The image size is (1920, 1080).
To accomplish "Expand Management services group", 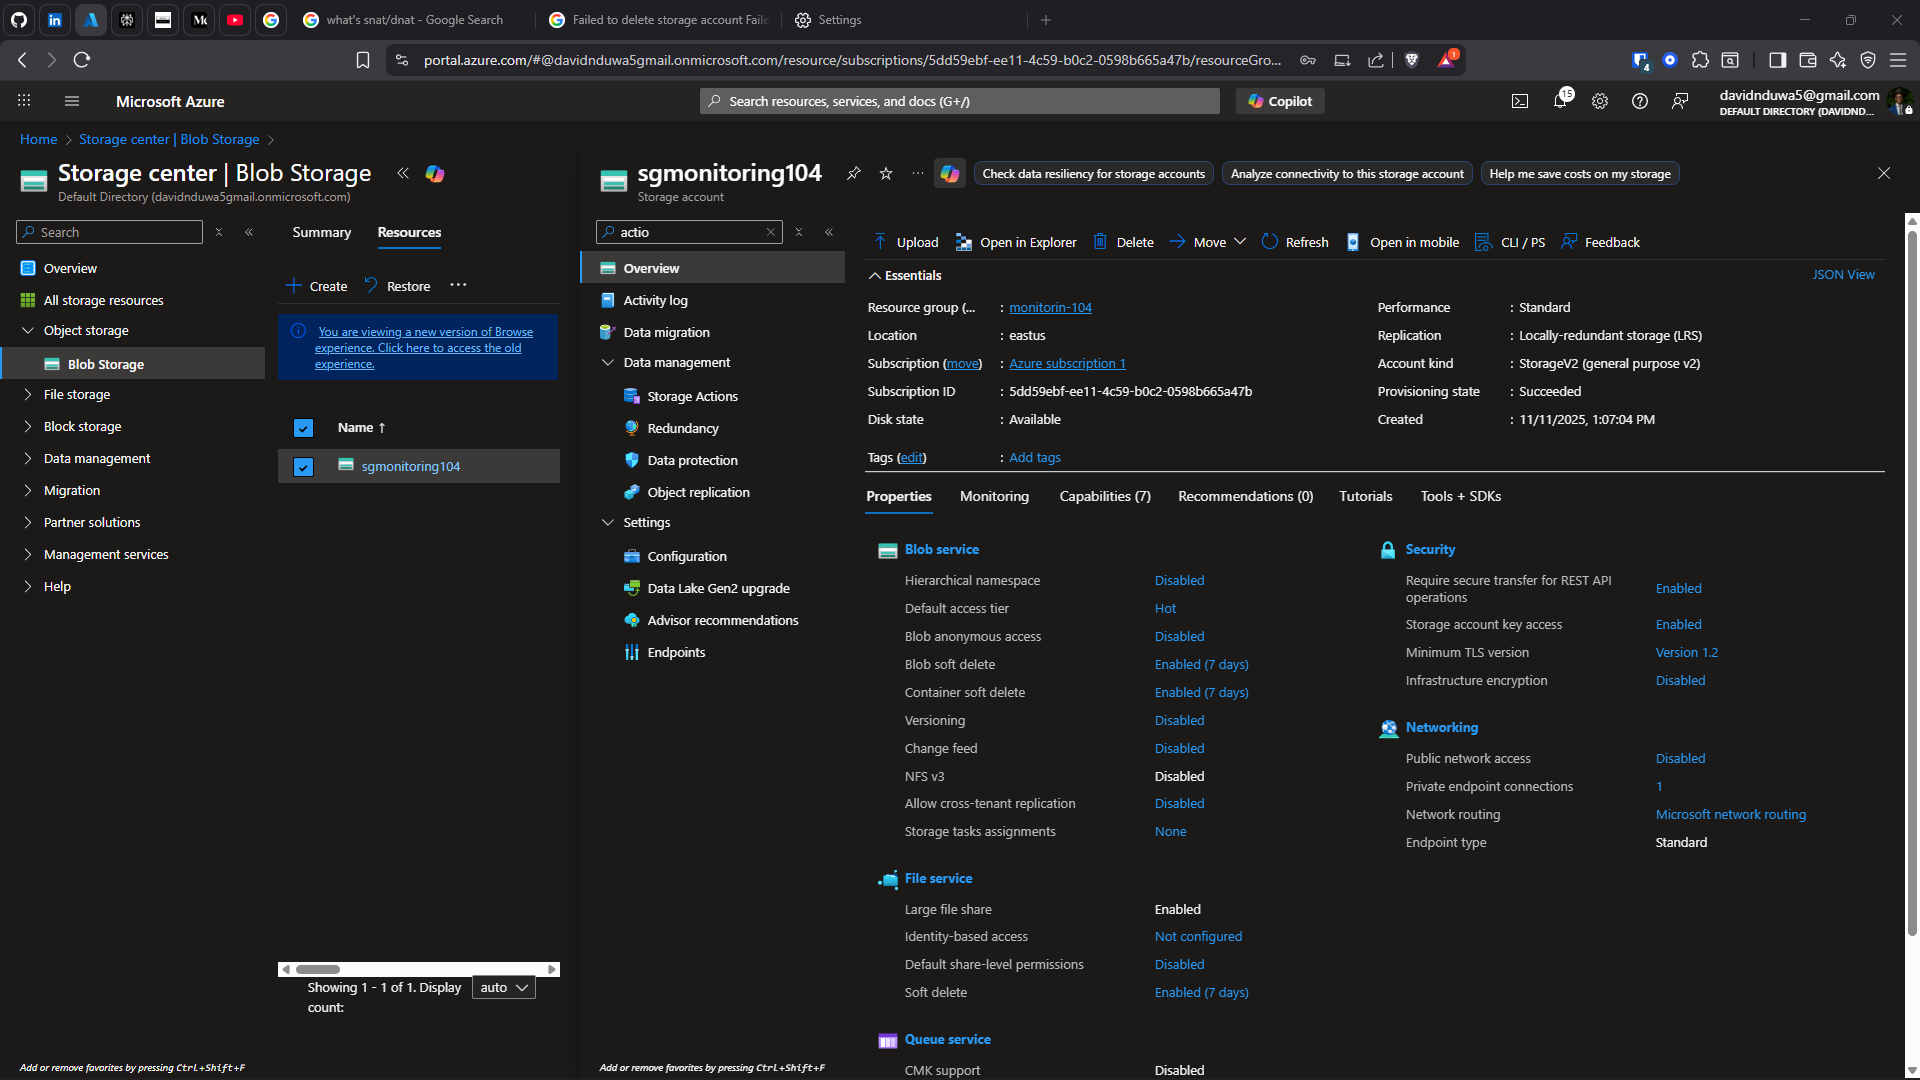I will click(28, 554).
